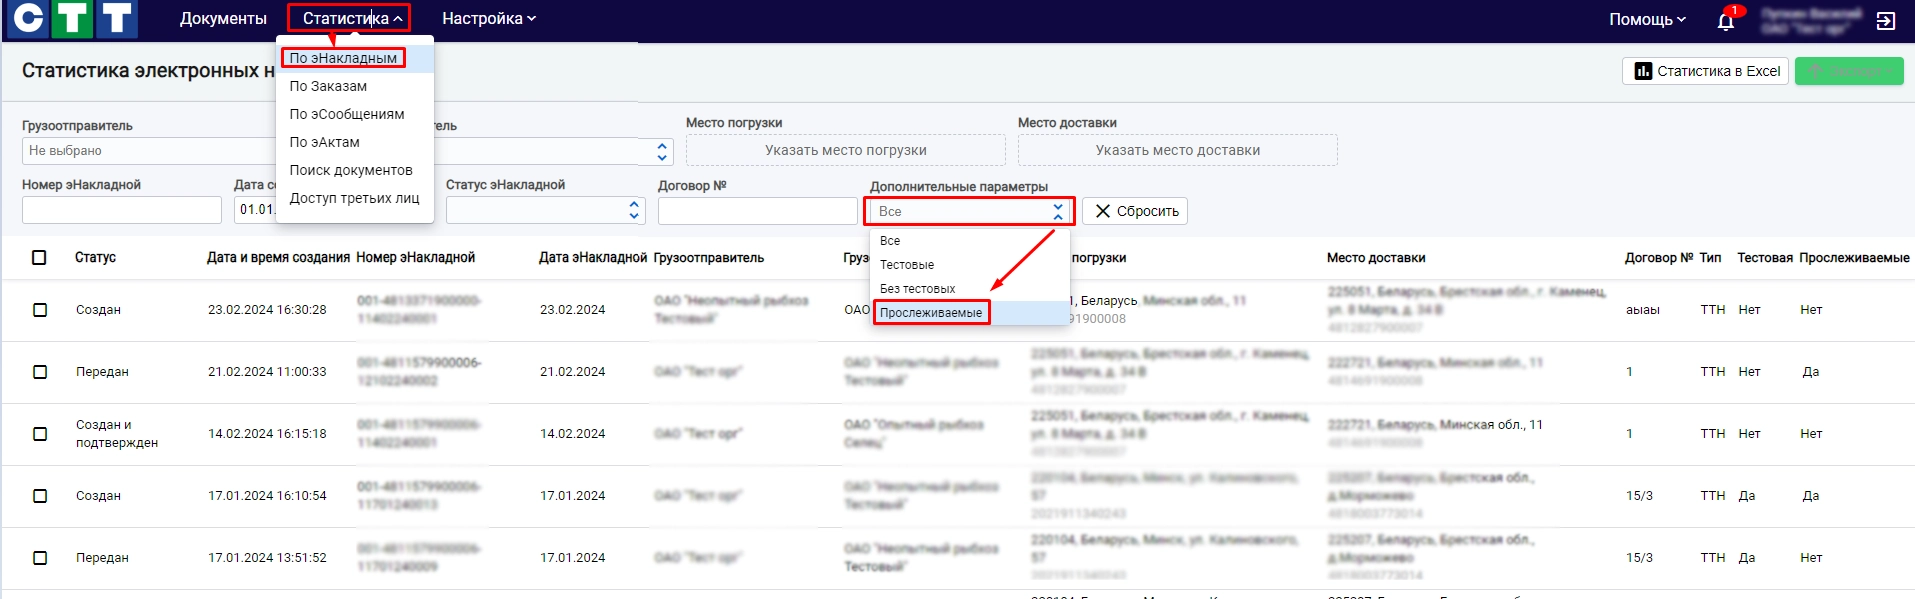
Task: Select Доступ третьих лиц entry
Action: click(354, 198)
